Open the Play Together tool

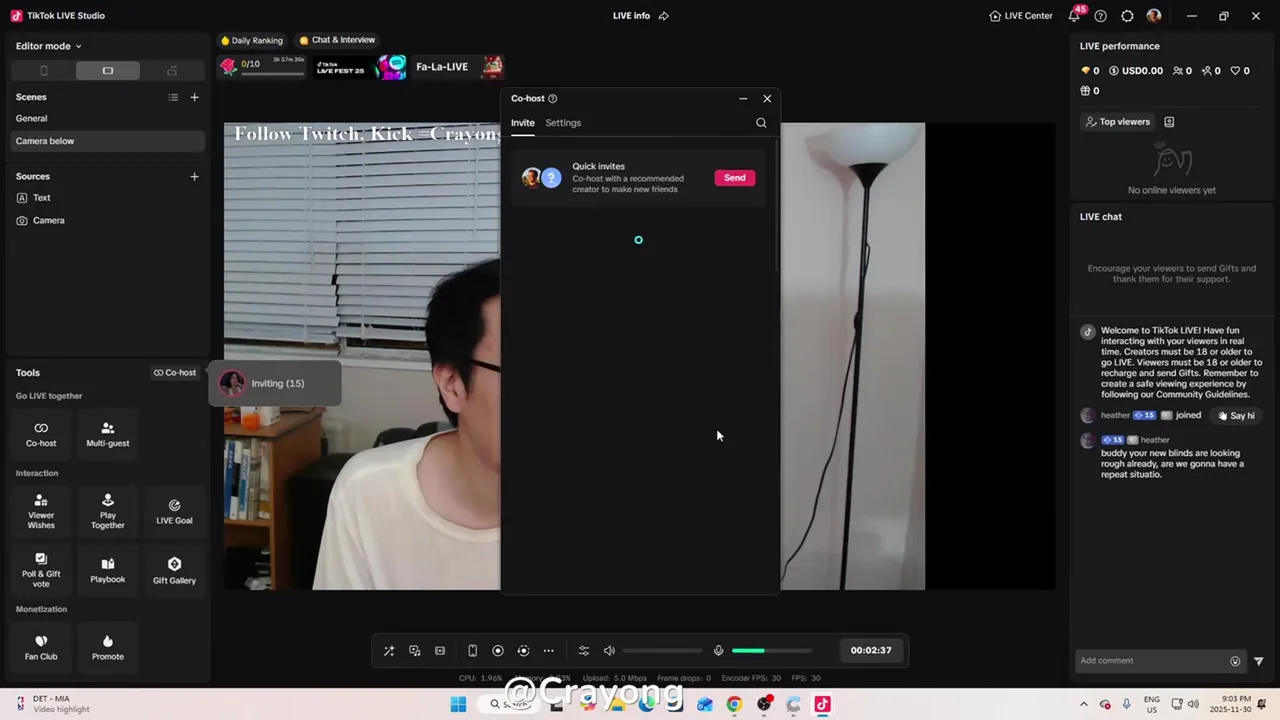click(108, 512)
